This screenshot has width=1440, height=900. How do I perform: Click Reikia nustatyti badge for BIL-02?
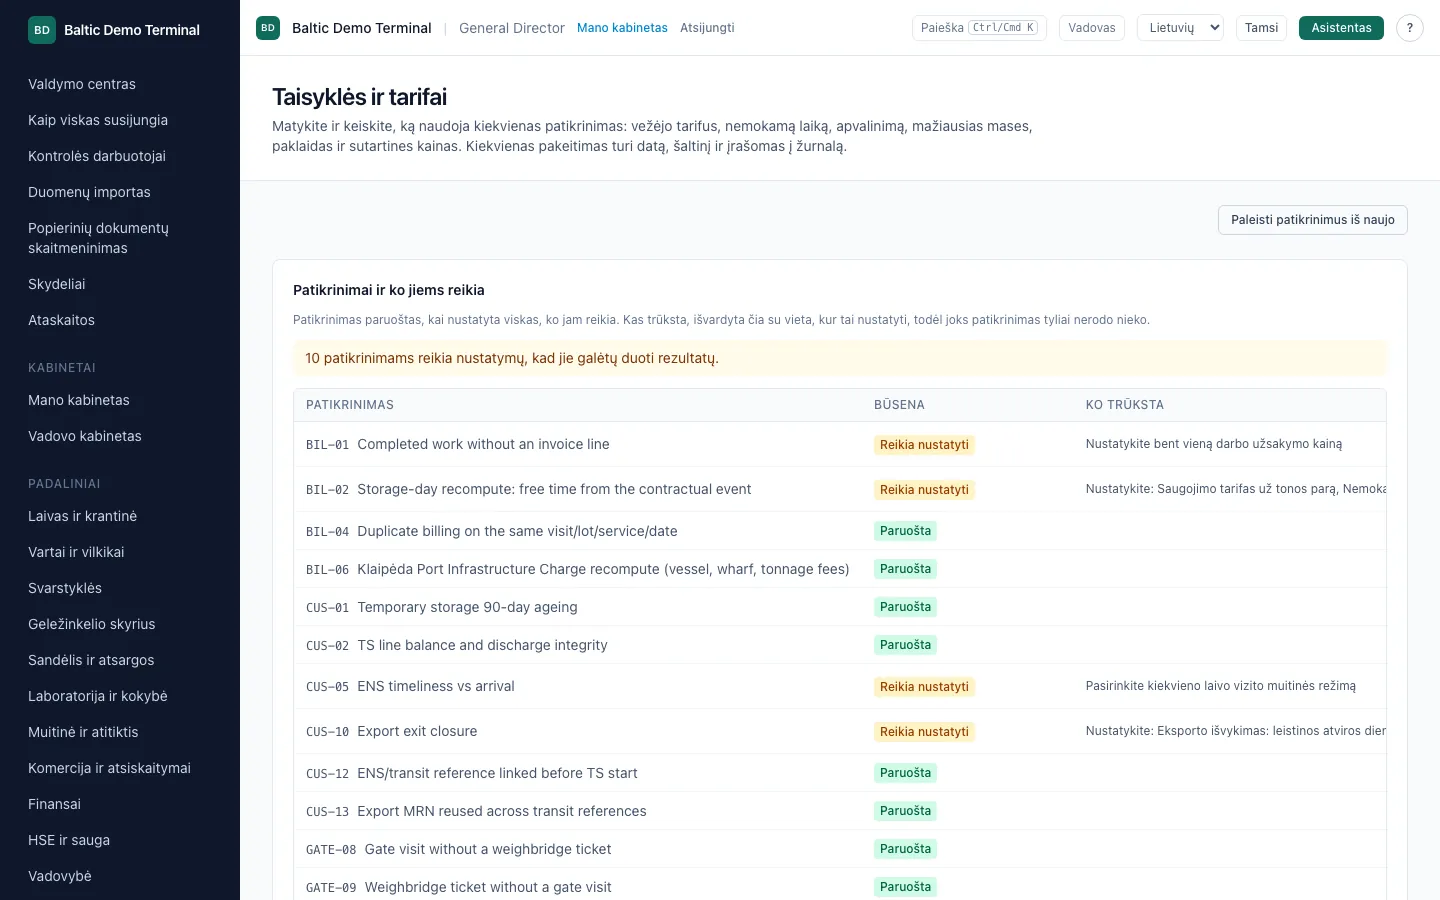pyautogui.click(x=924, y=490)
